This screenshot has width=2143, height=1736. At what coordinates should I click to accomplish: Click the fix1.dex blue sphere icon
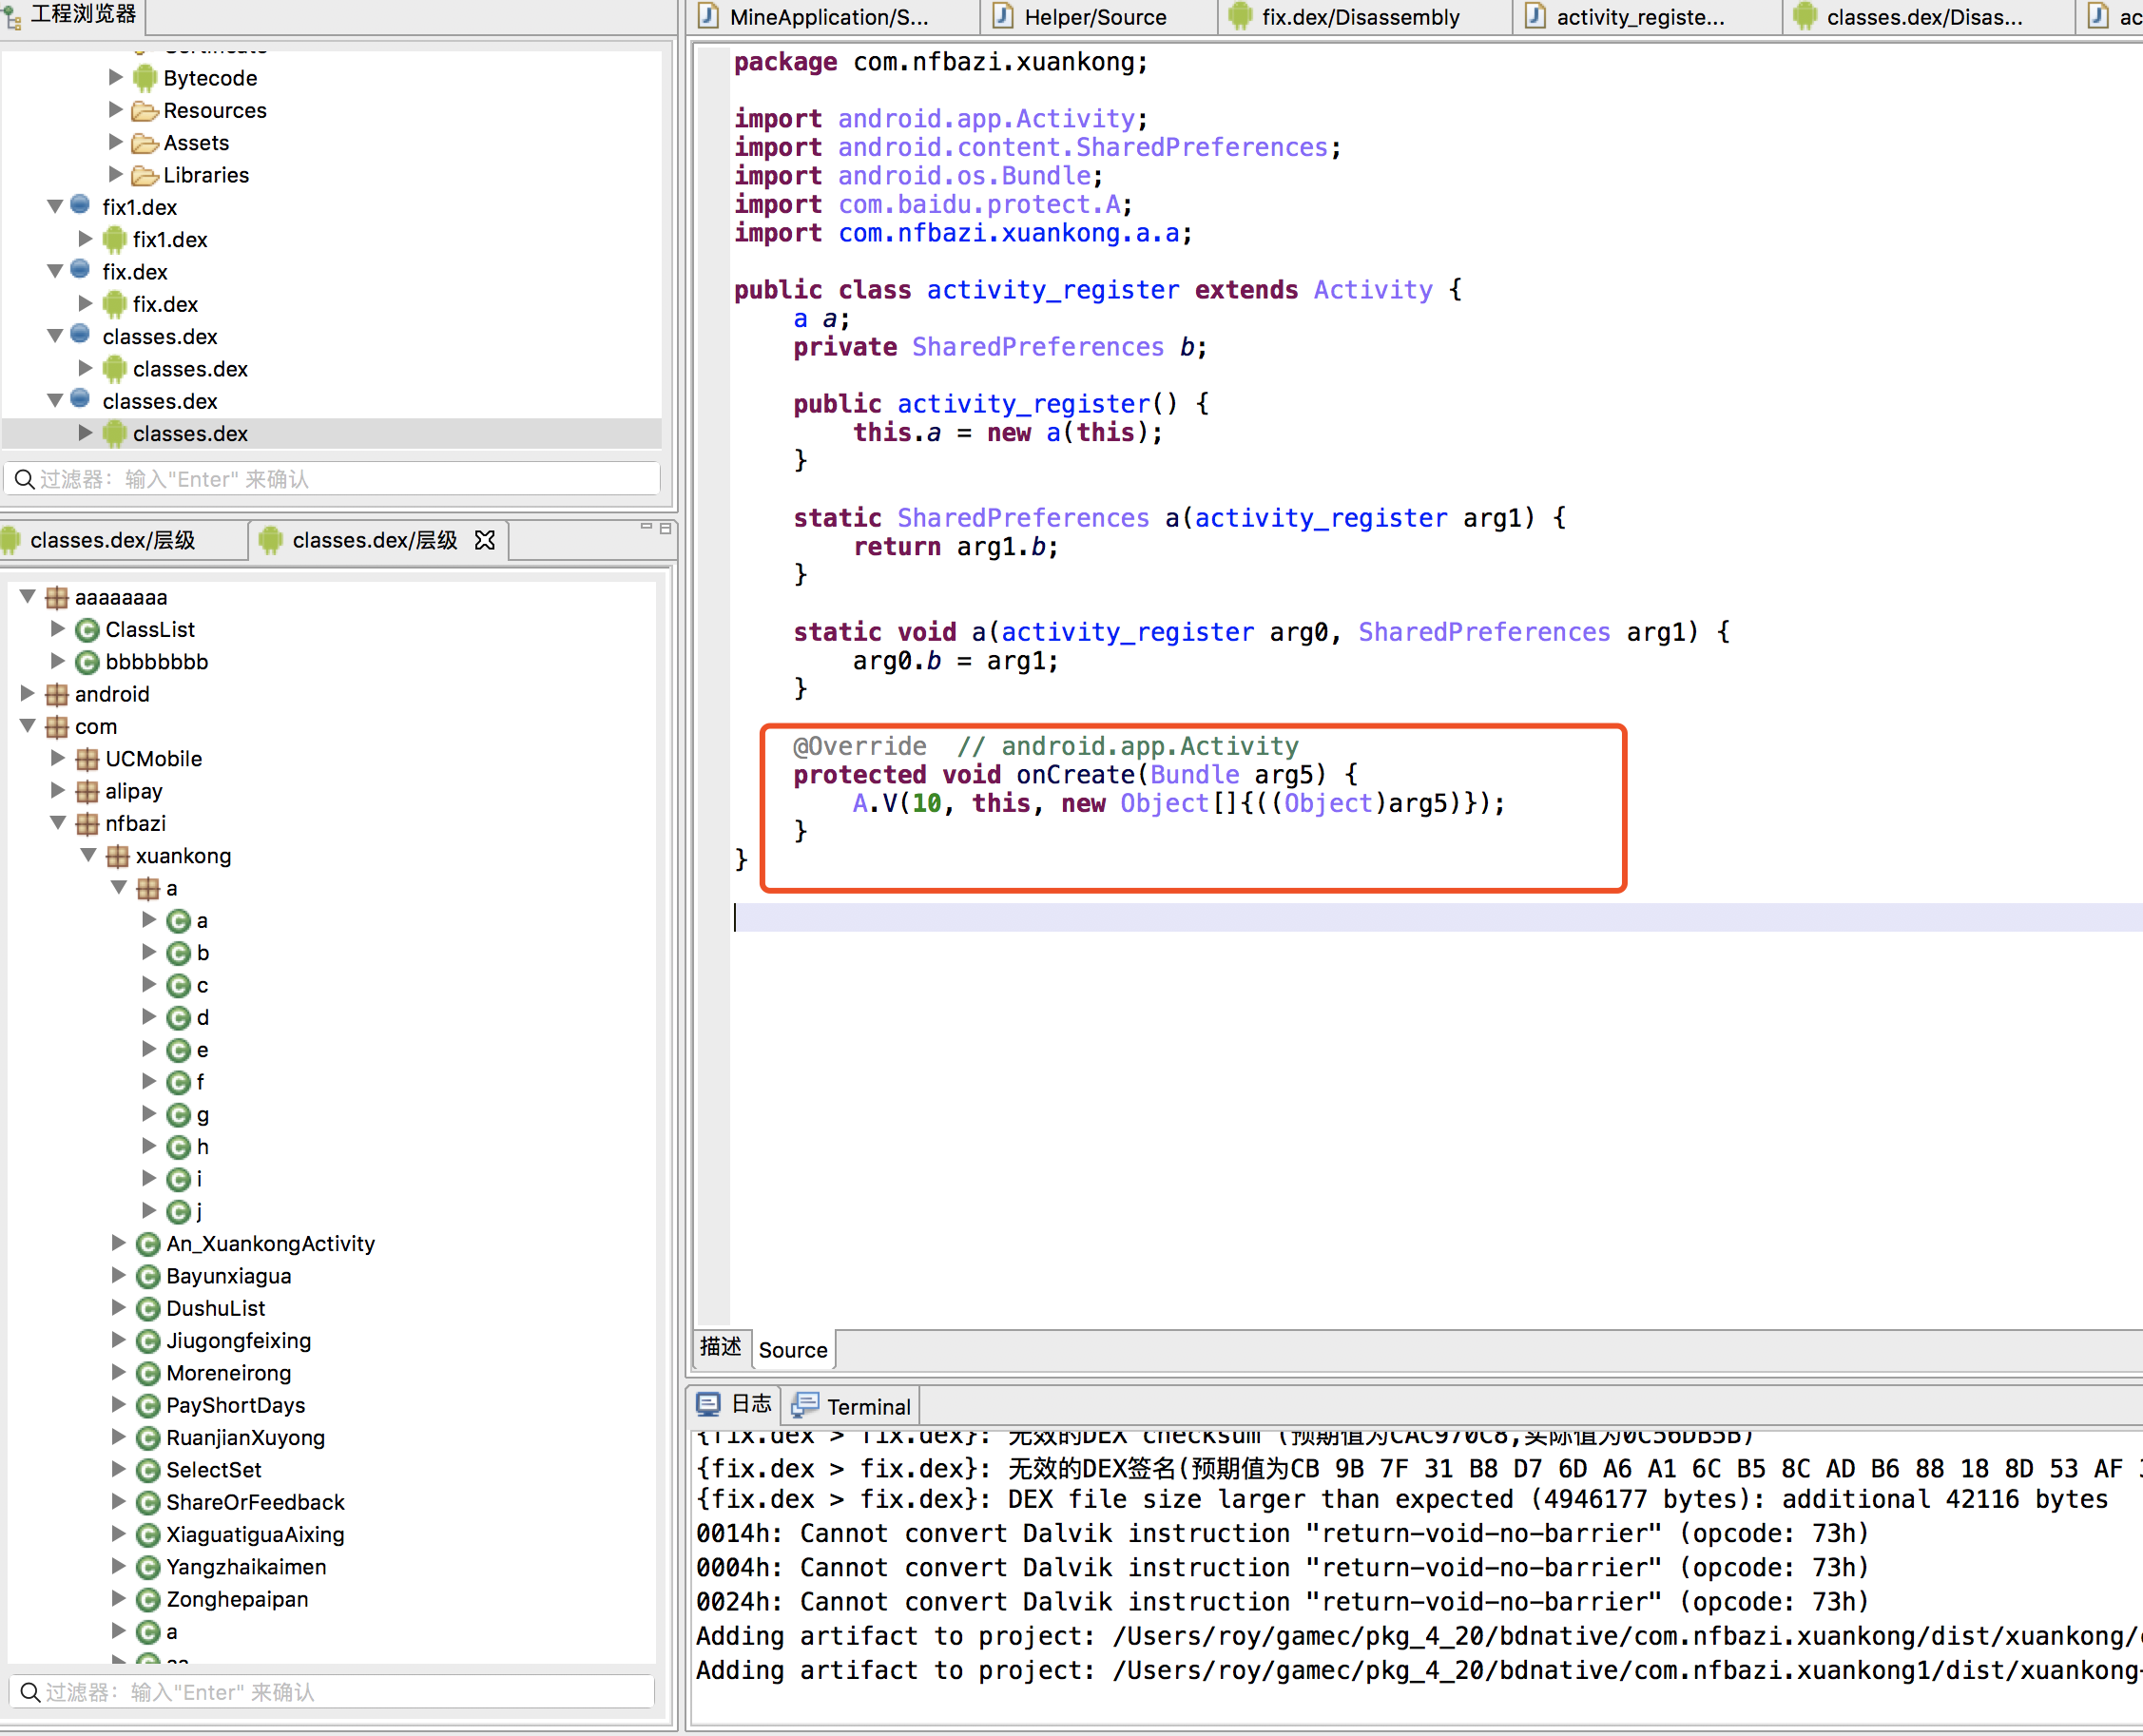(x=81, y=206)
